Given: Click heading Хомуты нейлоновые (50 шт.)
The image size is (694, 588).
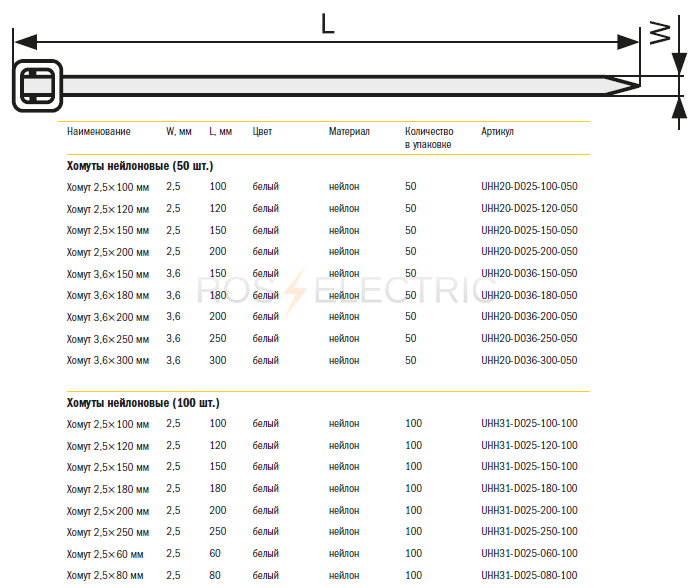Looking at the screenshot, I should click(x=140, y=166).
